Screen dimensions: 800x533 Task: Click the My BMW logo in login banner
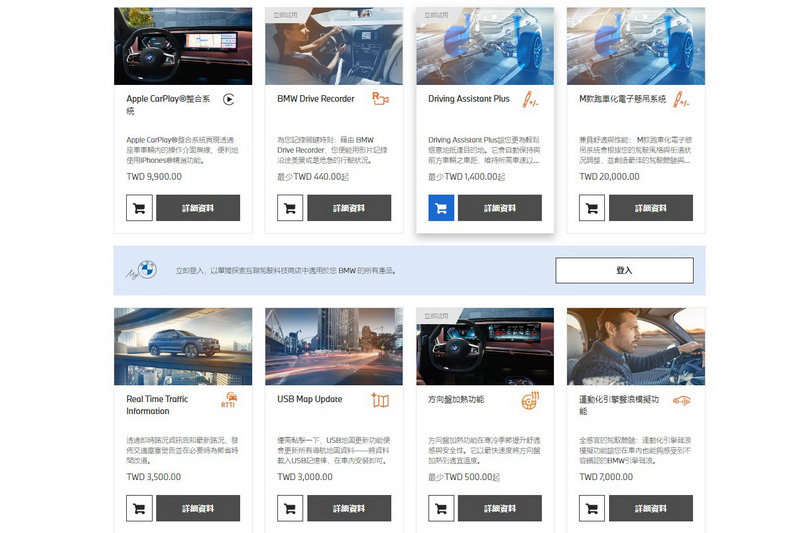tap(141, 270)
